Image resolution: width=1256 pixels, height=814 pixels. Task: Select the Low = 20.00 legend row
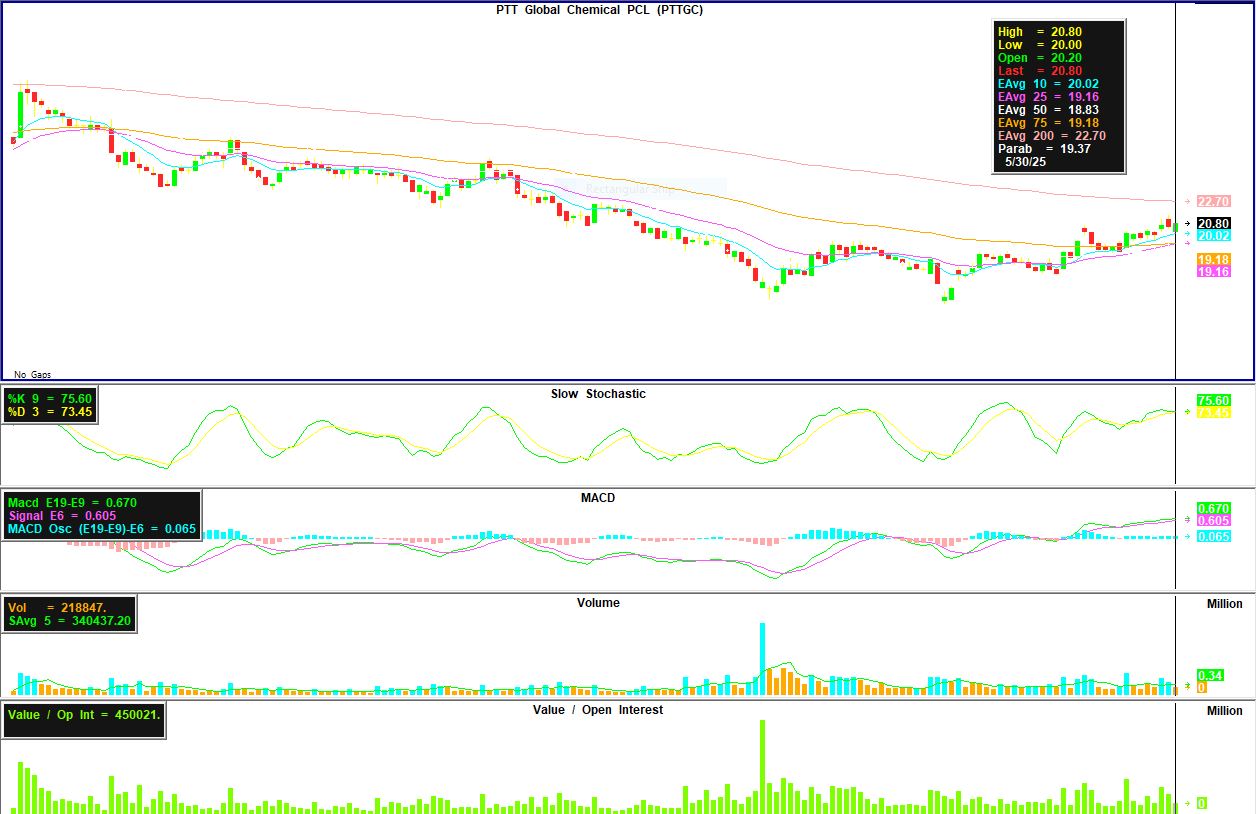pos(1040,45)
